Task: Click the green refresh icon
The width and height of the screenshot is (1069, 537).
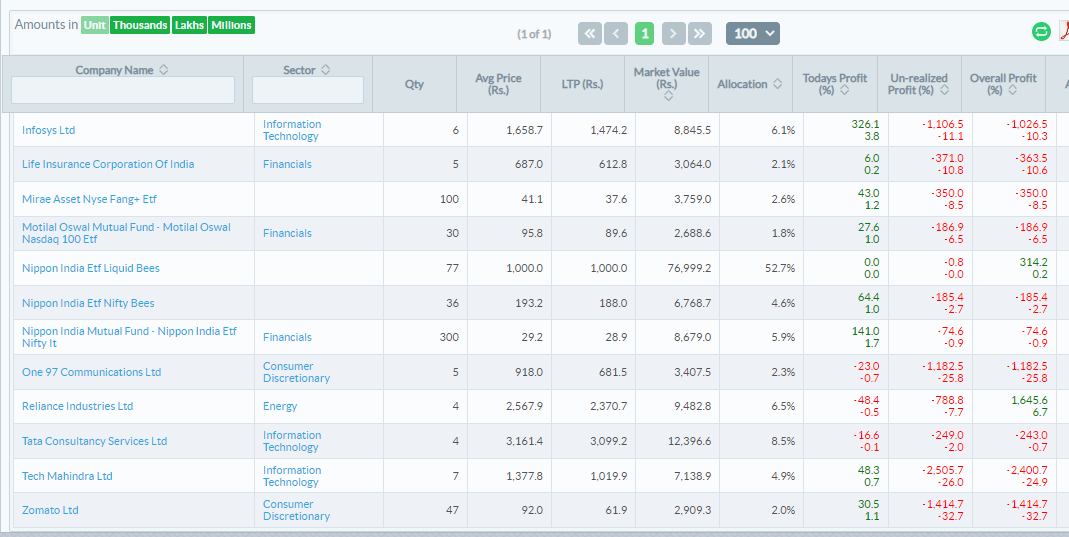Action: coord(1041,31)
